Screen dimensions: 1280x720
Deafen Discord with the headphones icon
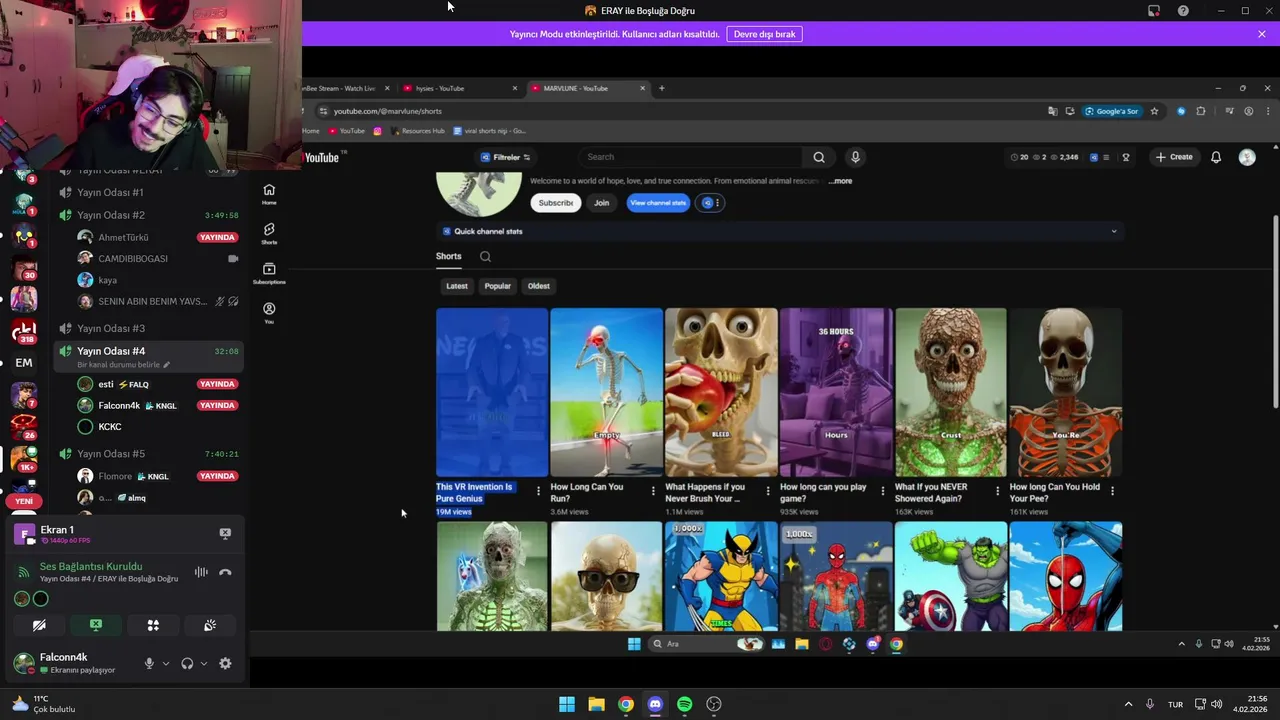(x=187, y=663)
